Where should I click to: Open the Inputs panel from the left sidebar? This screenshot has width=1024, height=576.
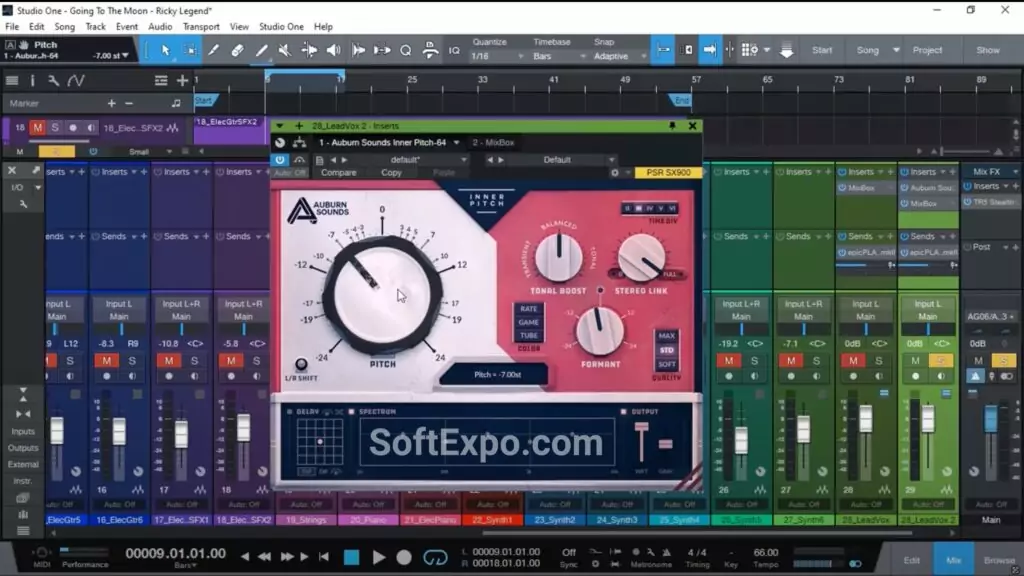click(22, 432)
